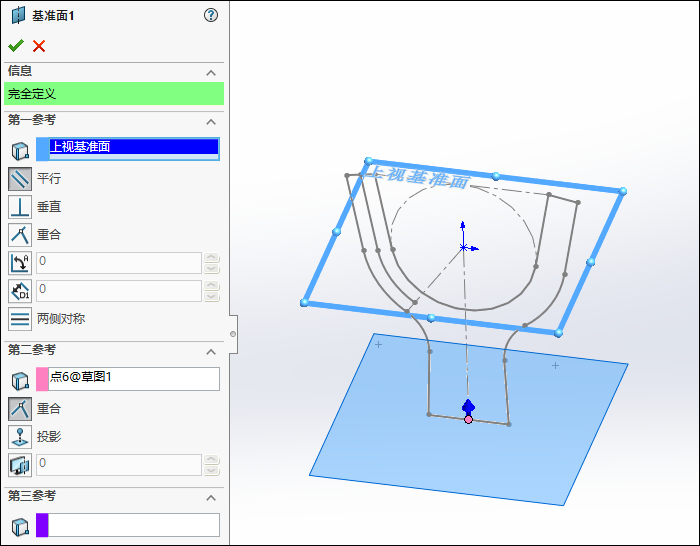Toggle 重合 constraint in second reference
This screenshot has height=546, width=700.
20,409
